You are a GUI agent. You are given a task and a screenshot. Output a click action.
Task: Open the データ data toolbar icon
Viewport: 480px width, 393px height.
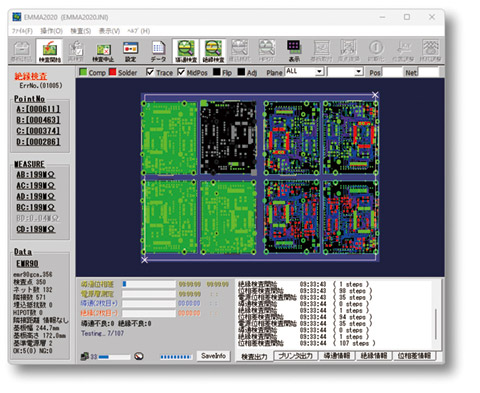pyautogui.click(x=158, y=52)
